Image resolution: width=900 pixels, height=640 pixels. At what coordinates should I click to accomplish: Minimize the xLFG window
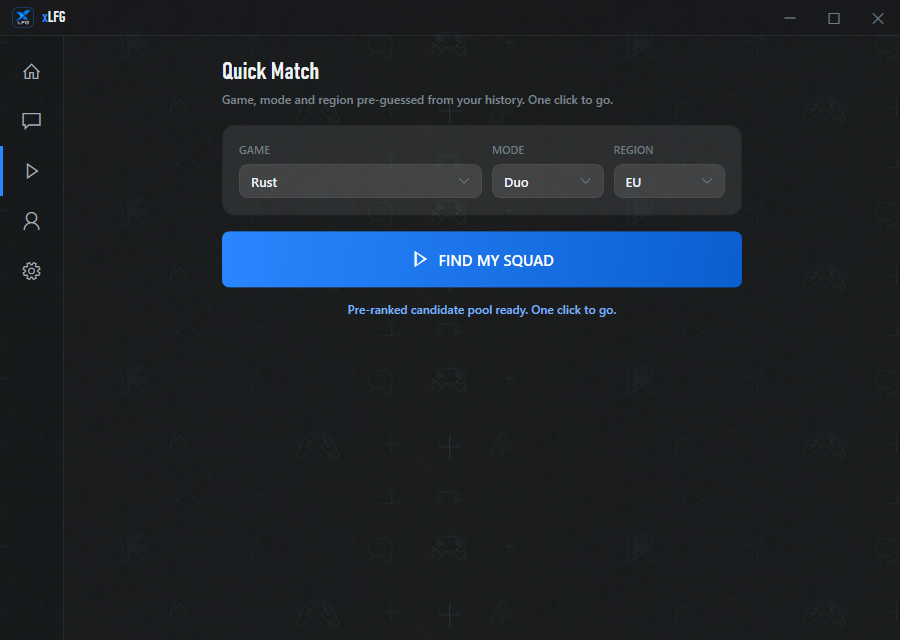click(790, 18)
